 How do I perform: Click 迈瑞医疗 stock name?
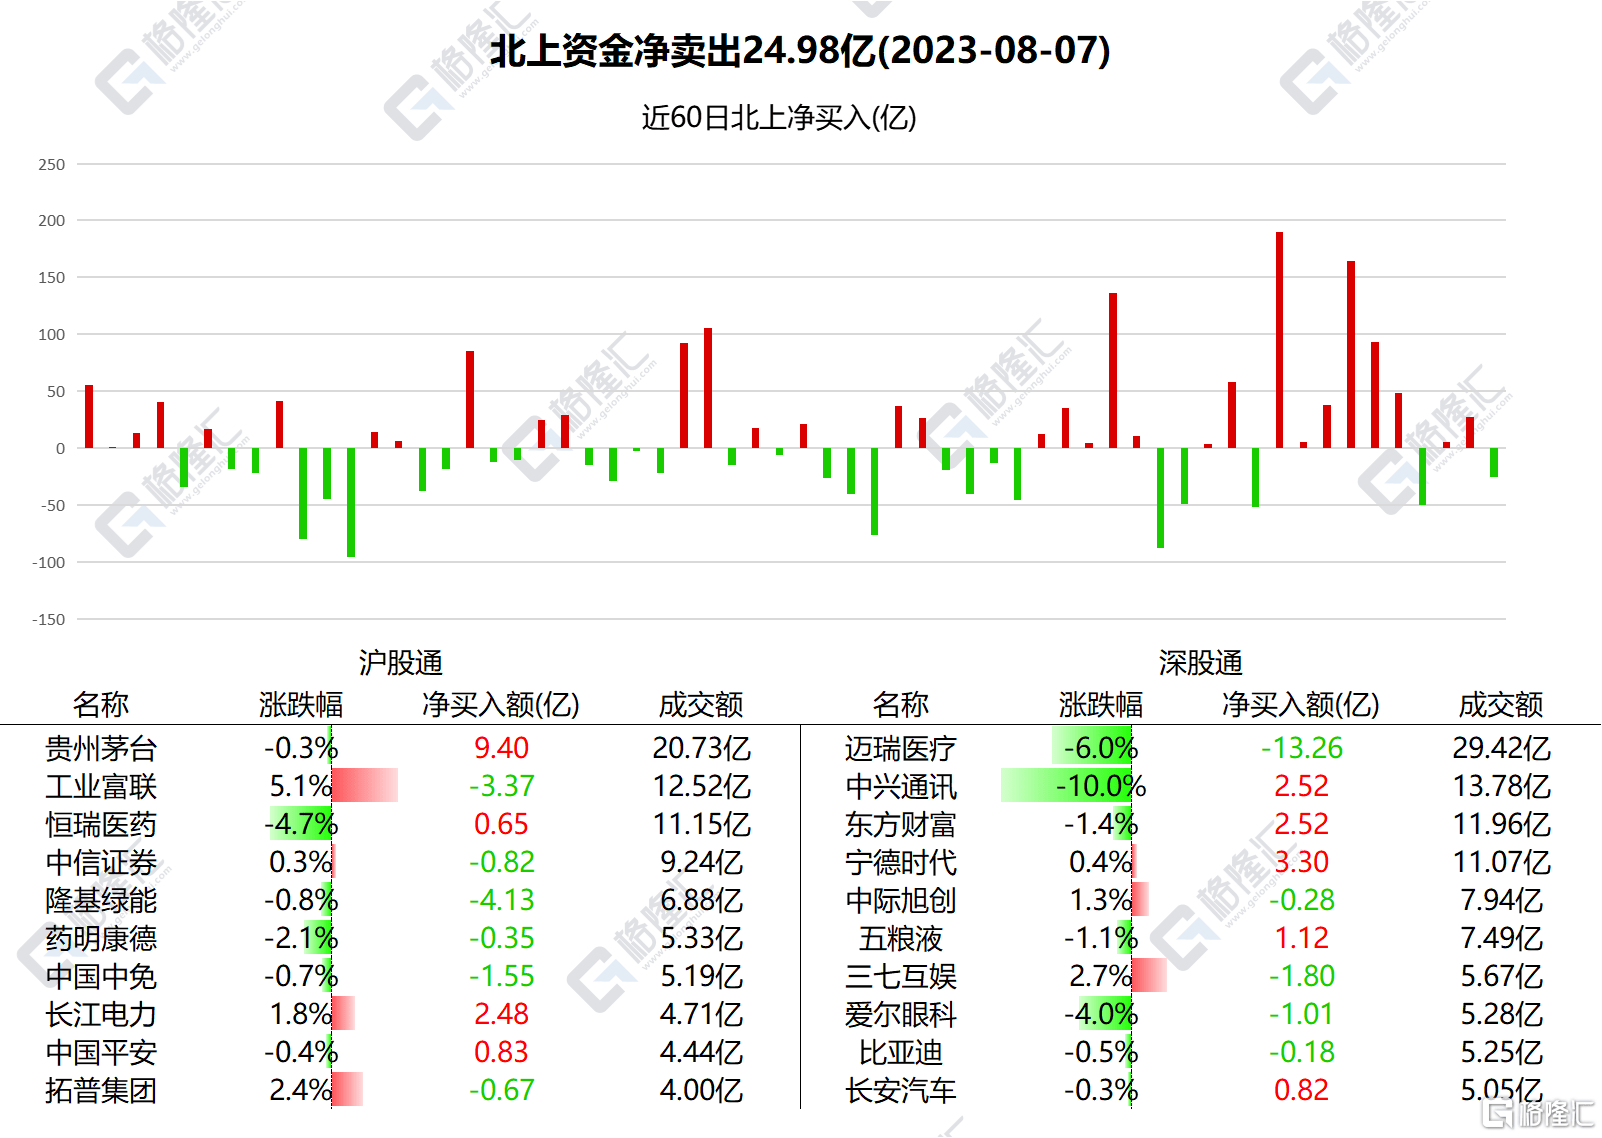tap(901, 748)
